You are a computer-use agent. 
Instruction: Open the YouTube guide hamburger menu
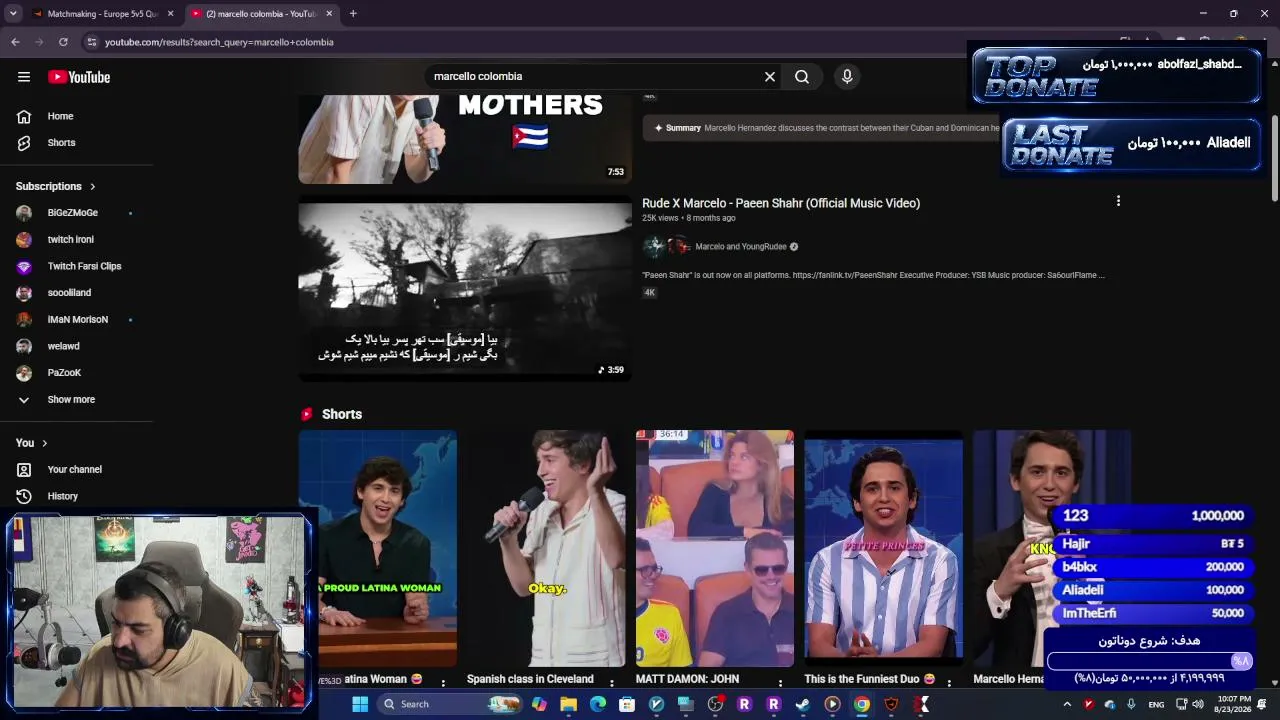(24, 77)
